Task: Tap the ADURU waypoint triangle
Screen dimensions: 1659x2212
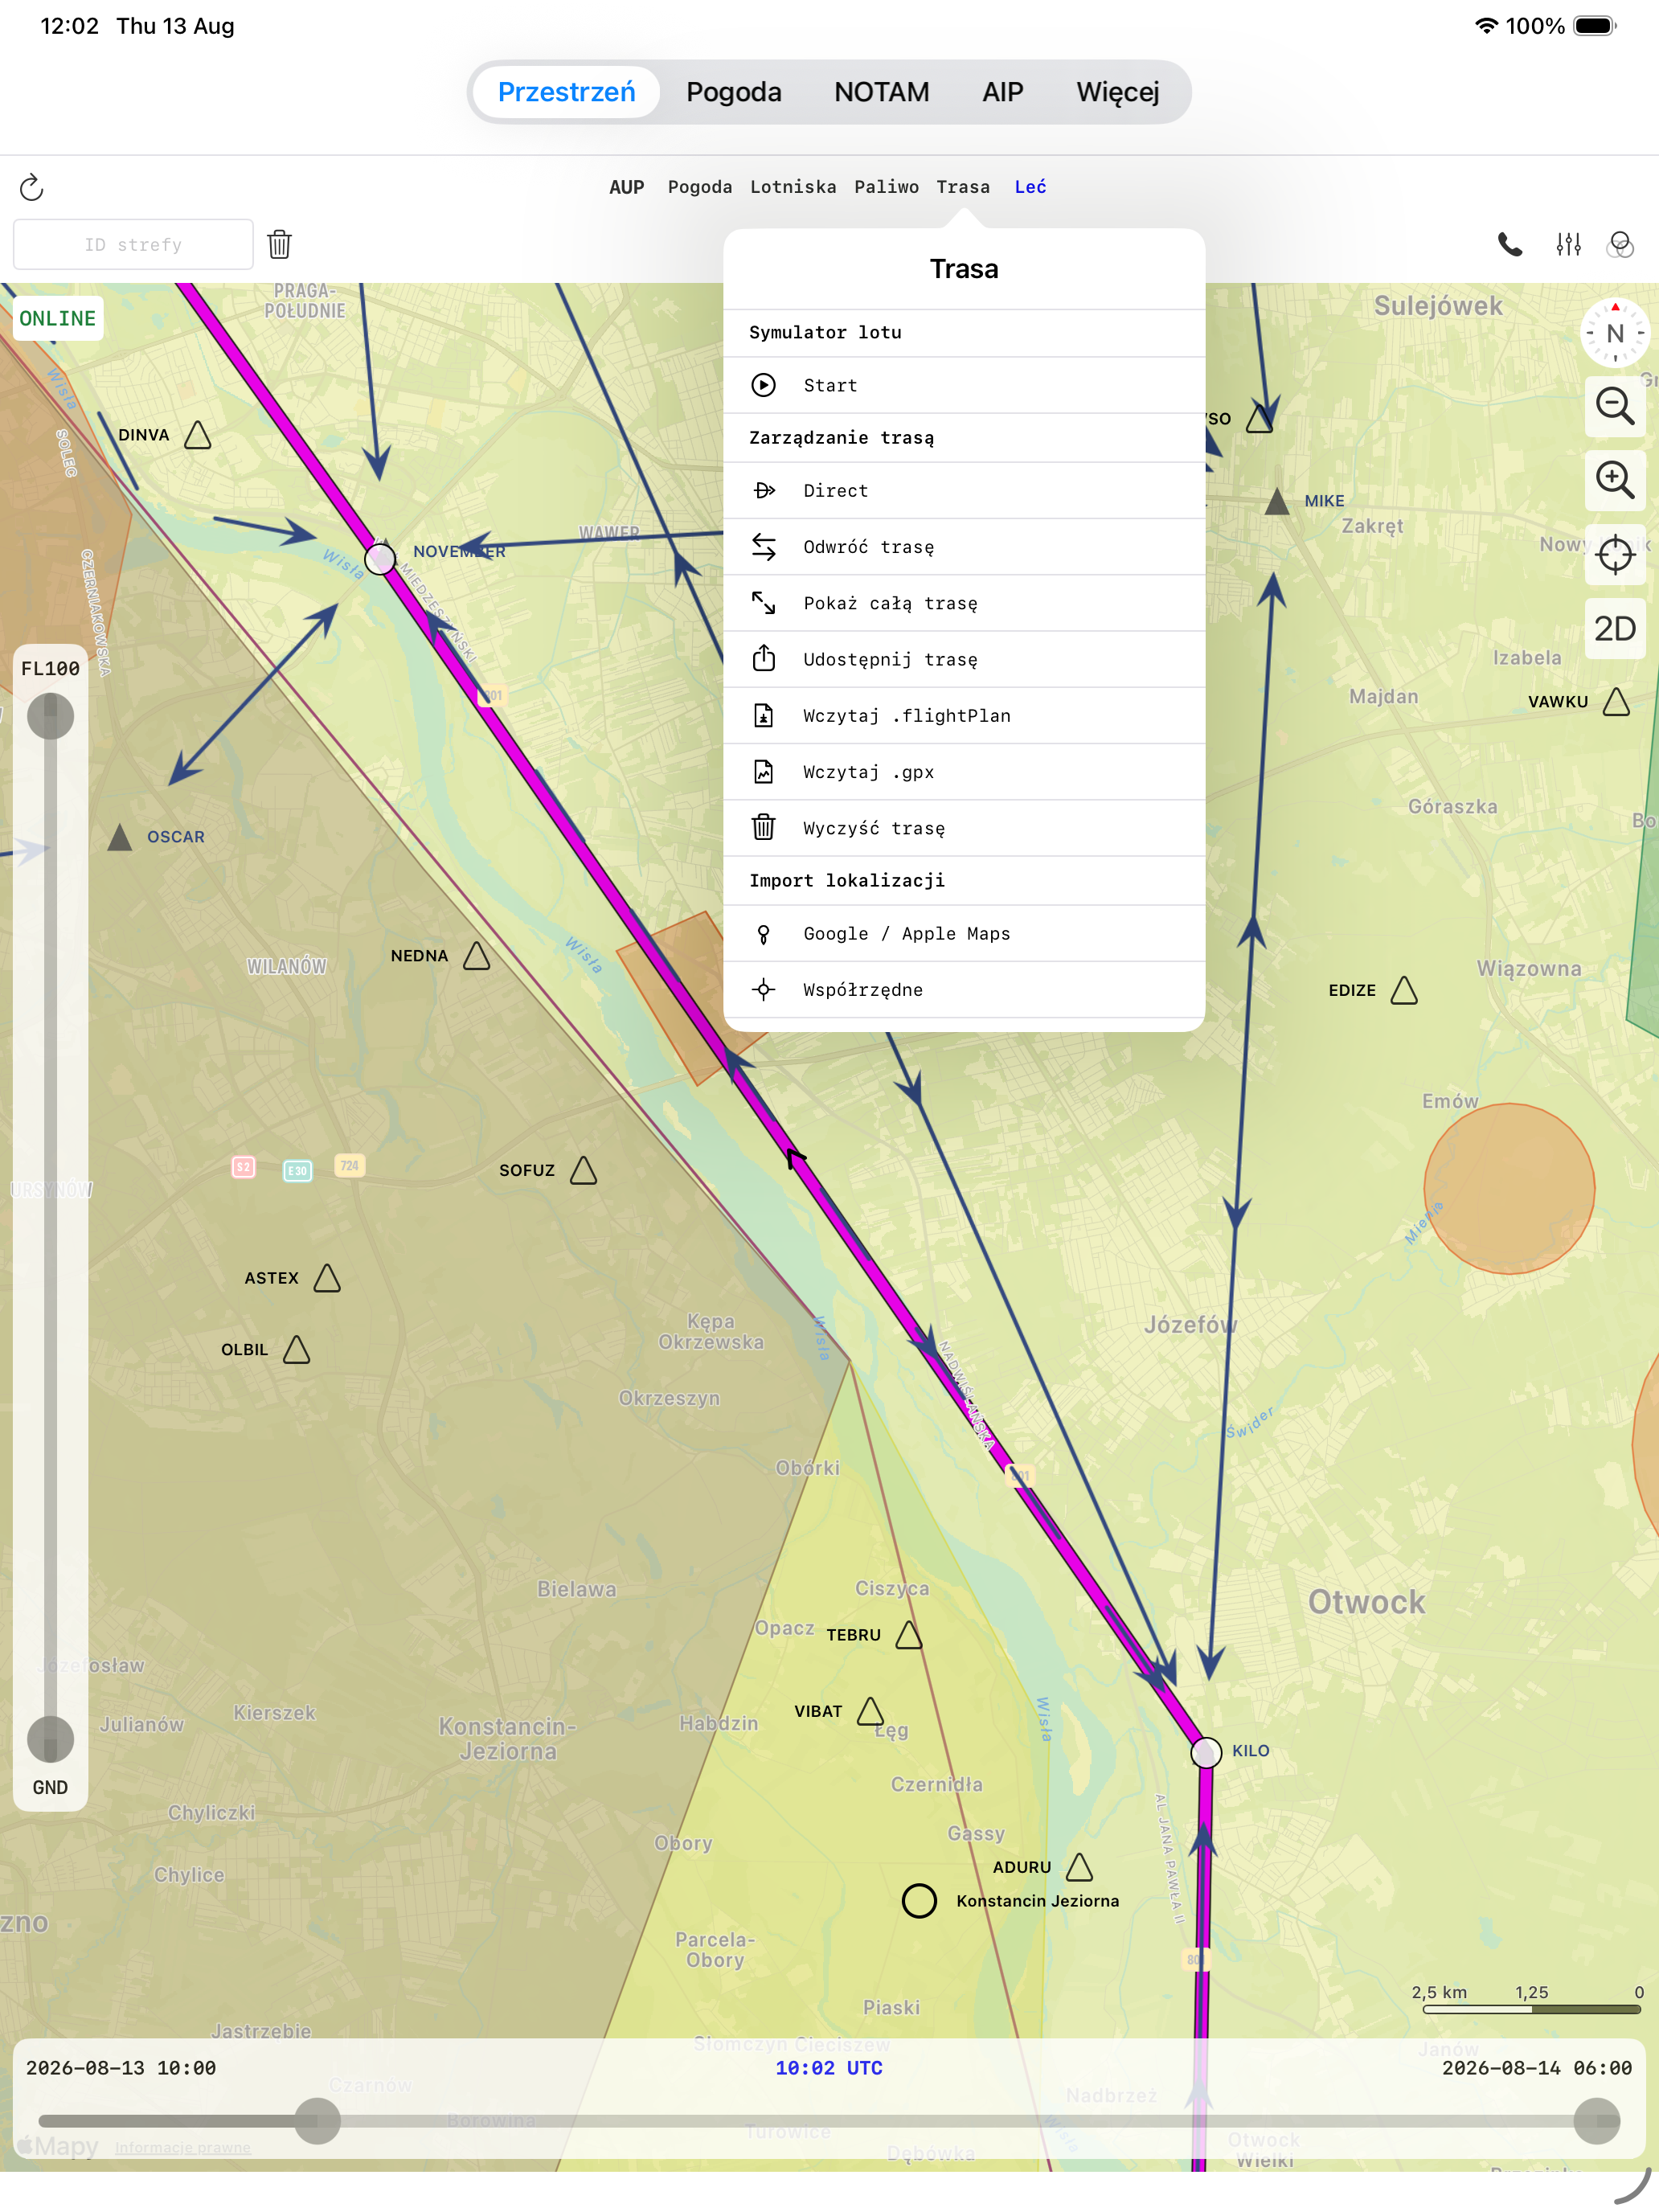Action: click(x=1080, y=1867)
